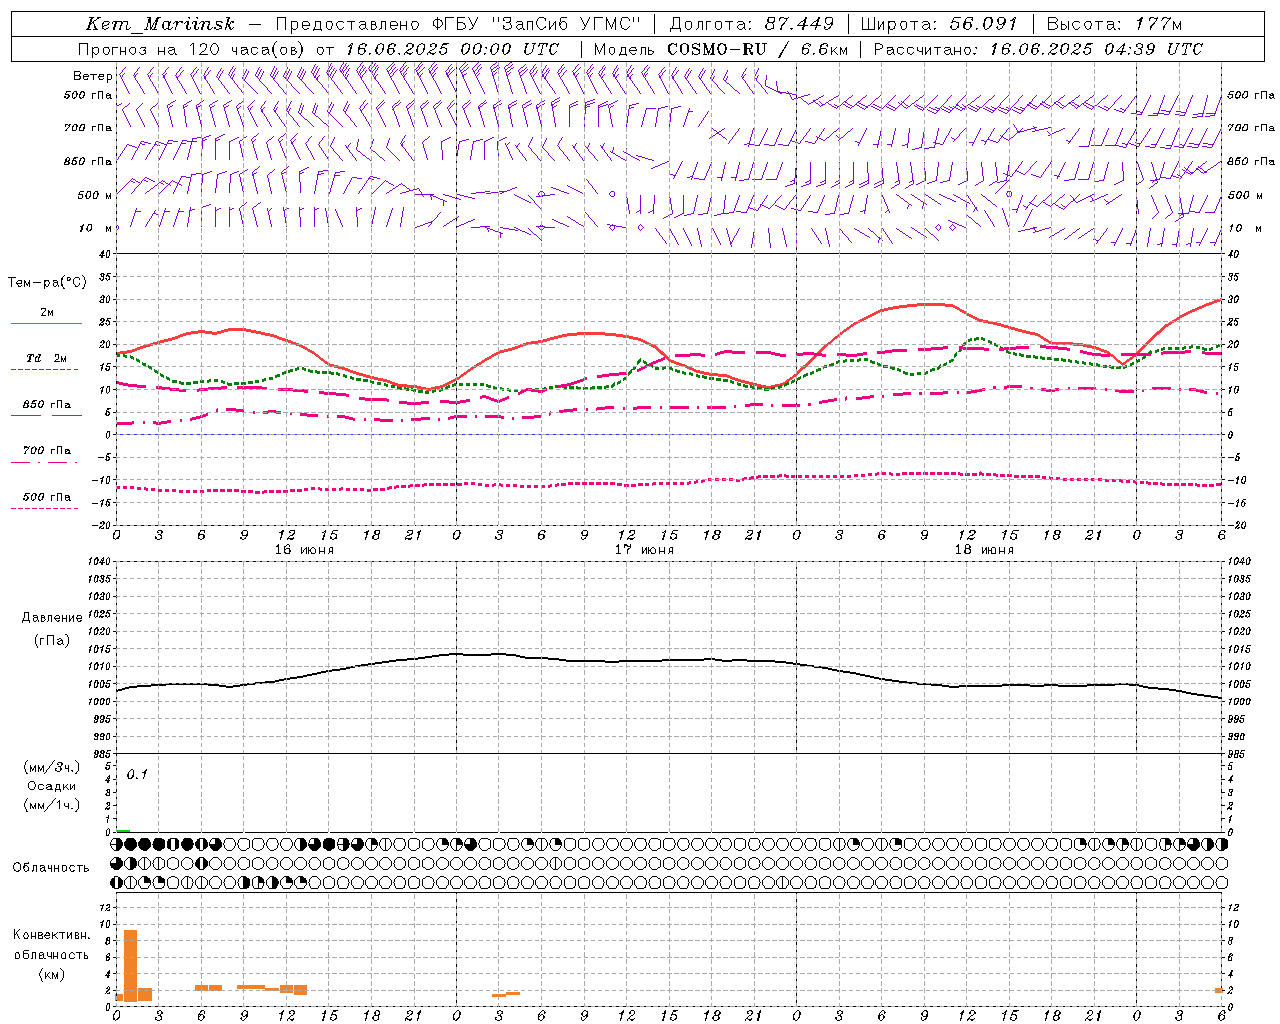Click the latitude value 56.091
1280x1024 pixels.
tap(983, 24)
